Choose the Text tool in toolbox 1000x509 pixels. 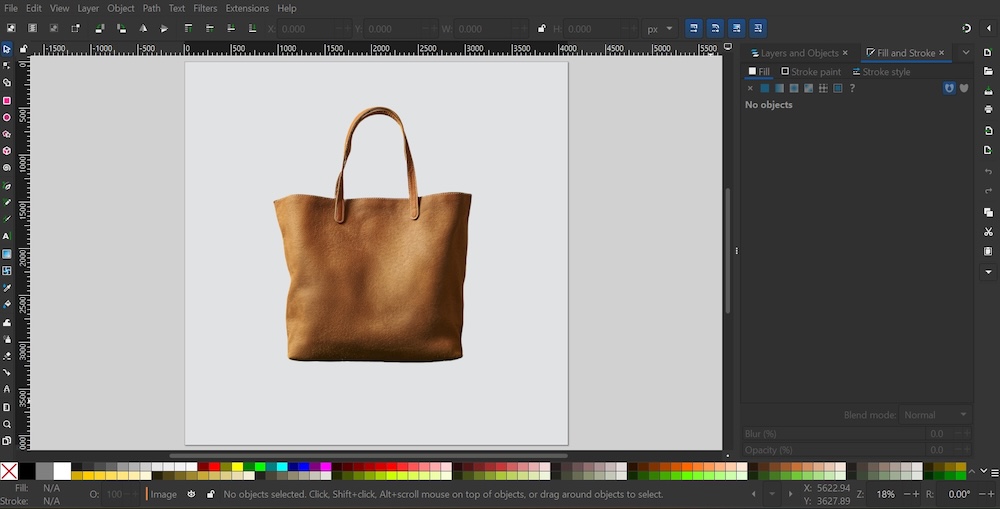click(x=7, y=236)
